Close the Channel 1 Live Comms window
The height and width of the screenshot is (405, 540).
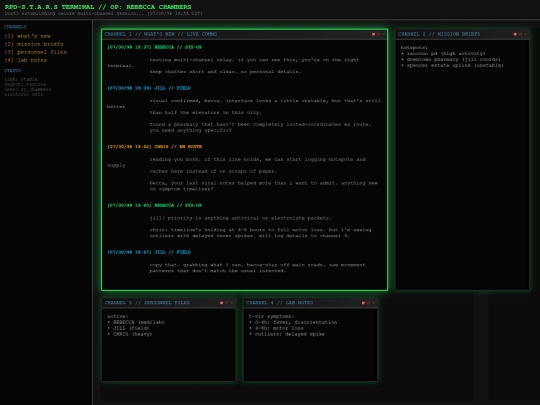(x=383, y=34)
